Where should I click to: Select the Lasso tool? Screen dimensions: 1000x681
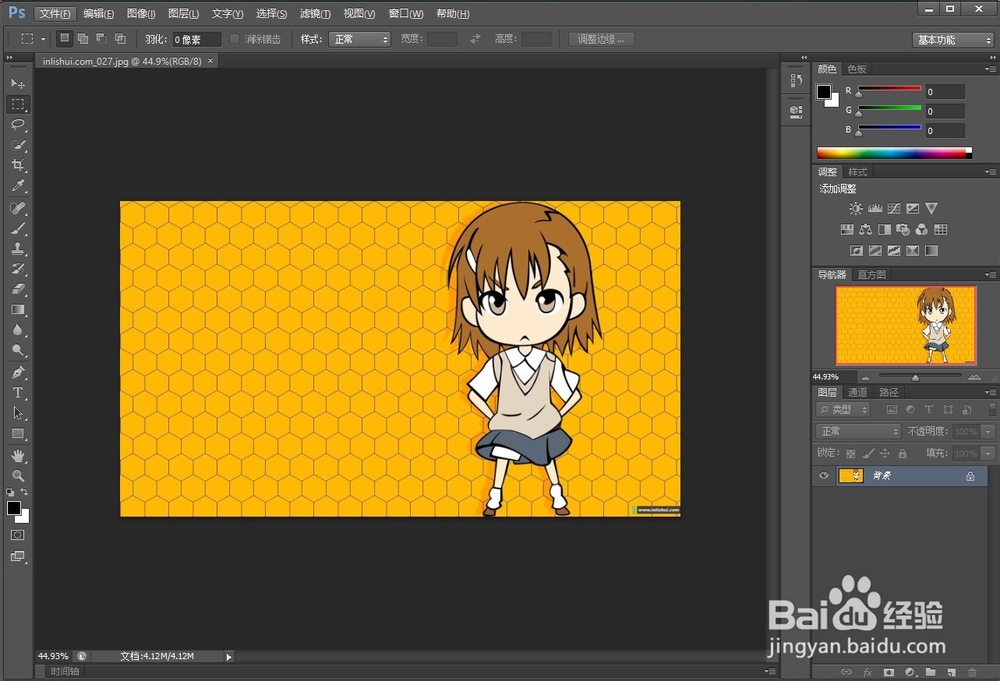pyautogui.click(x=15, y=125)
